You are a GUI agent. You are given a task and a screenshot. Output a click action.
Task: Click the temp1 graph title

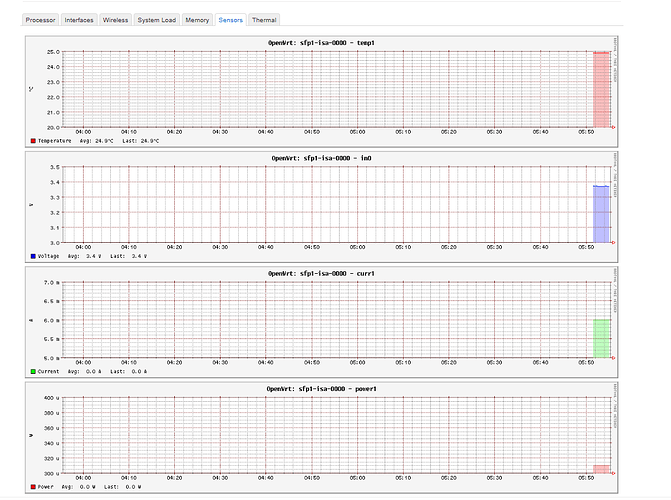tap(327, 42)
